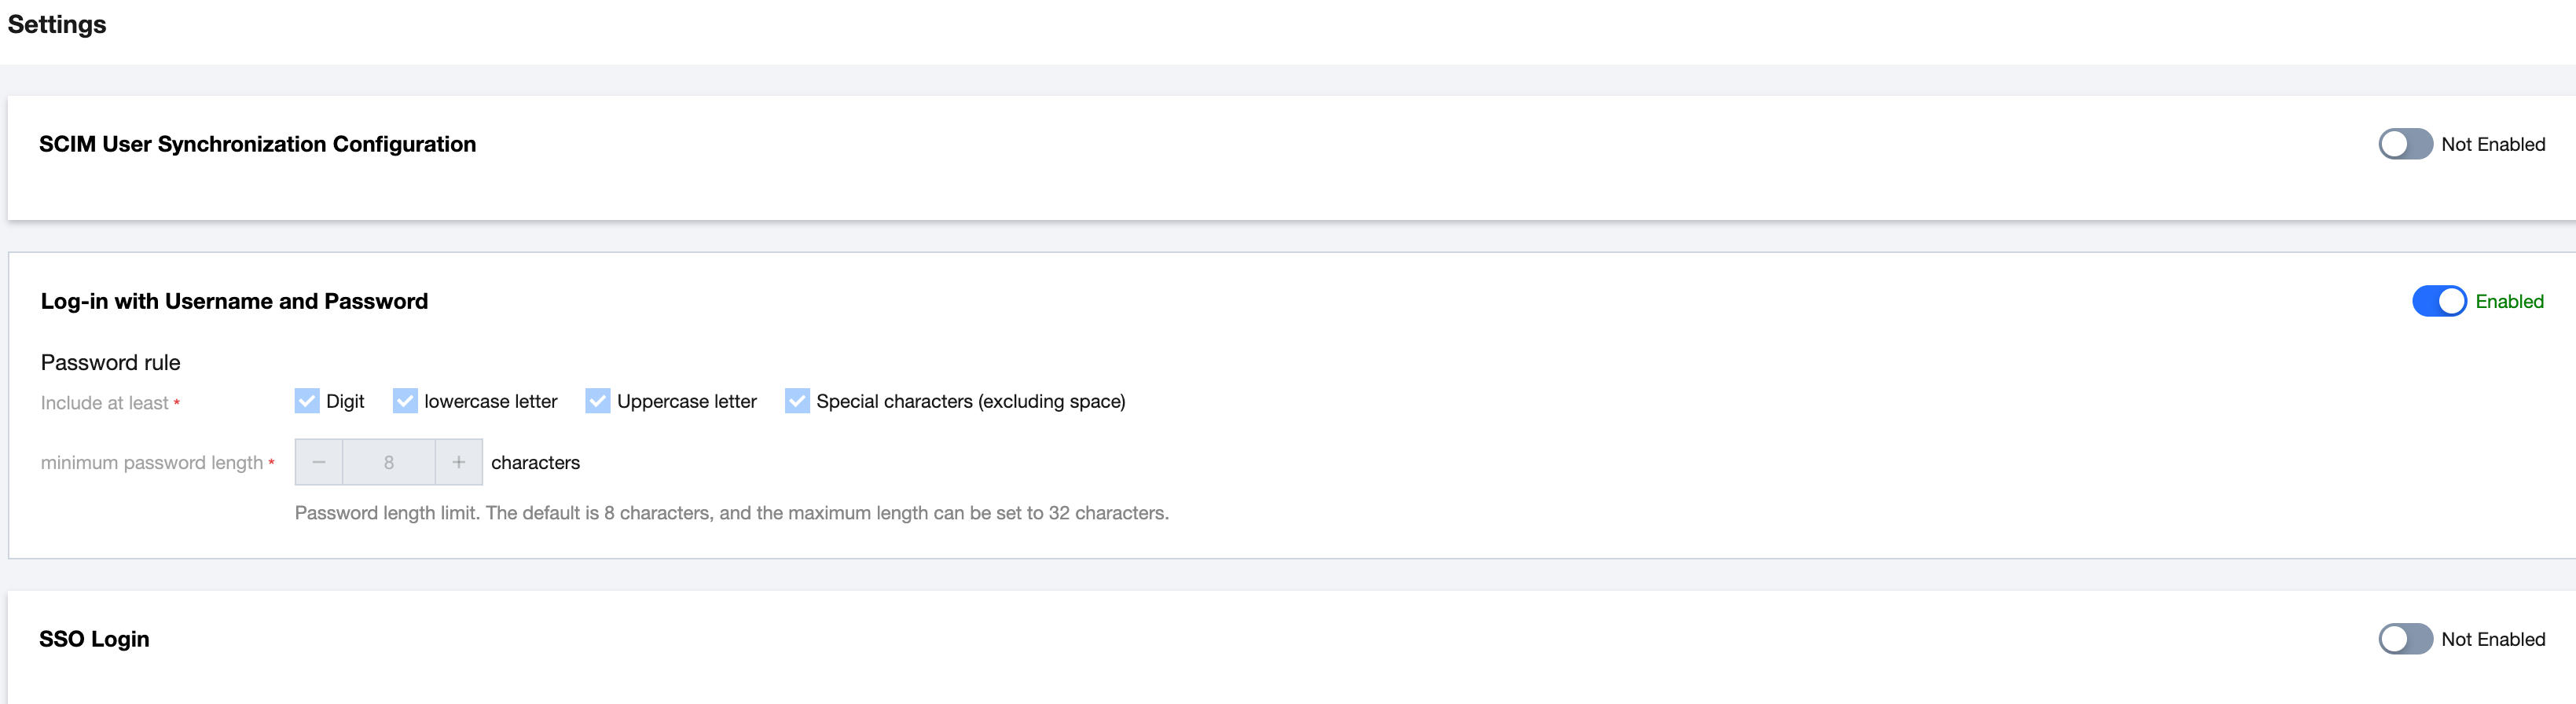Click the minimum password length number field
Viewport: 2576px width, 704px height.
389,462
